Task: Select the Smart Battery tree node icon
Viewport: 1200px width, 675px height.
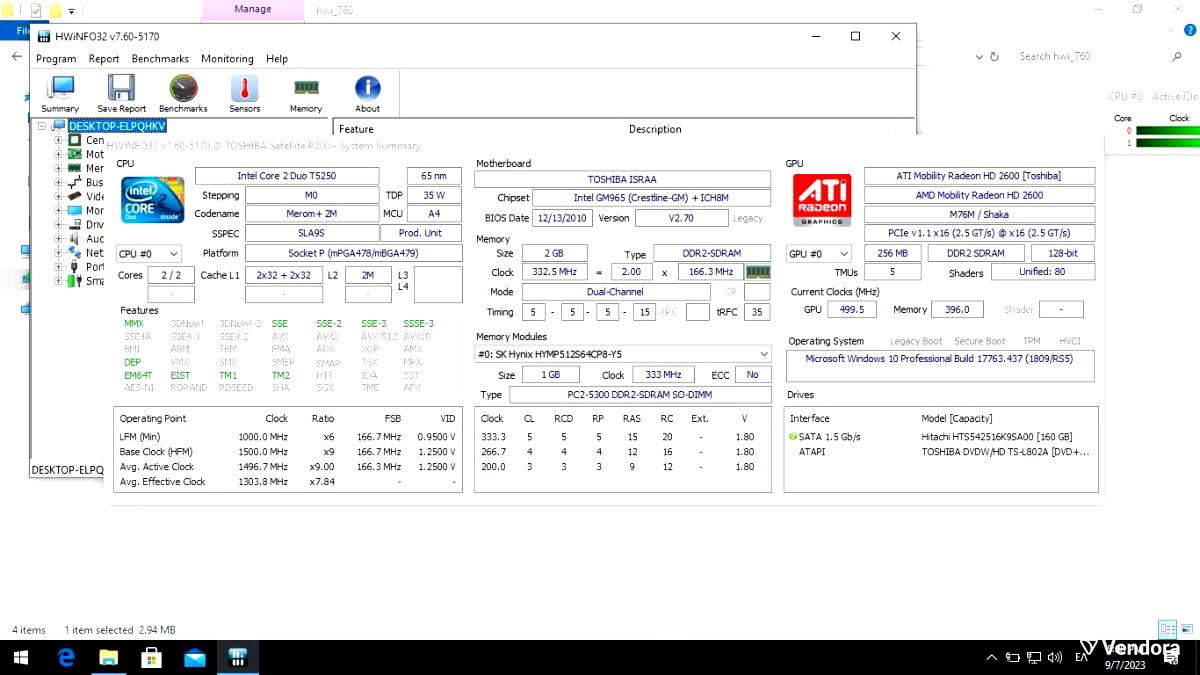Action: [74, 281]
